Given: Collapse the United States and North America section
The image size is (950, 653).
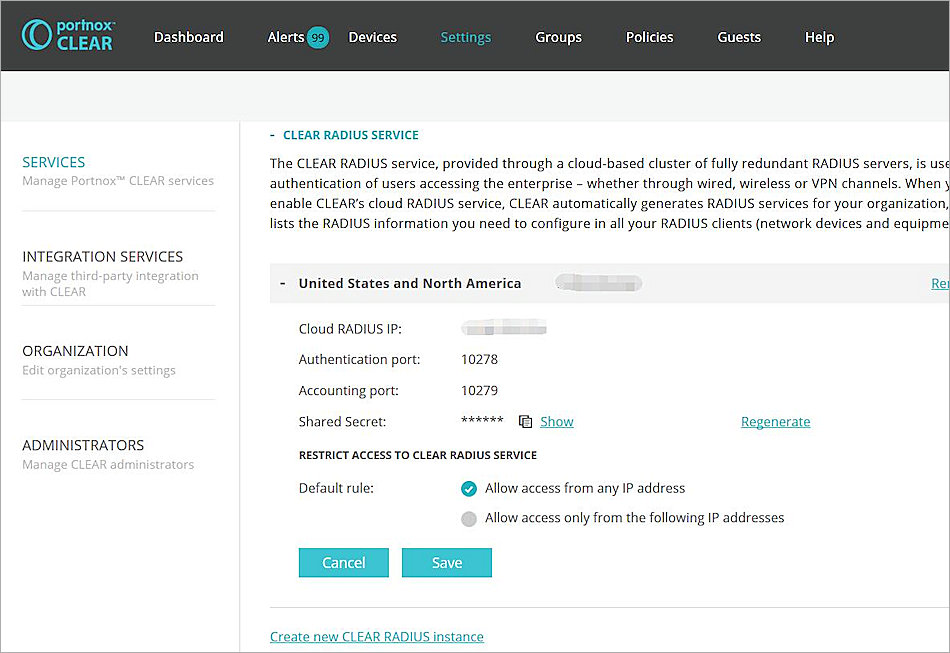Looking at the screenshot, I should (283, 283).
